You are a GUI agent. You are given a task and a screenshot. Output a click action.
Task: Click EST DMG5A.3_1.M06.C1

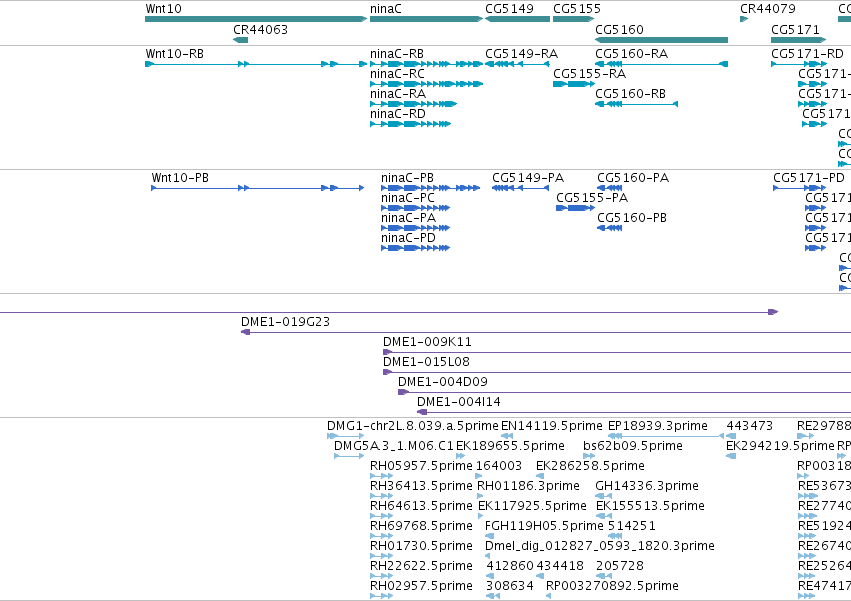click(x=349, y=456)
